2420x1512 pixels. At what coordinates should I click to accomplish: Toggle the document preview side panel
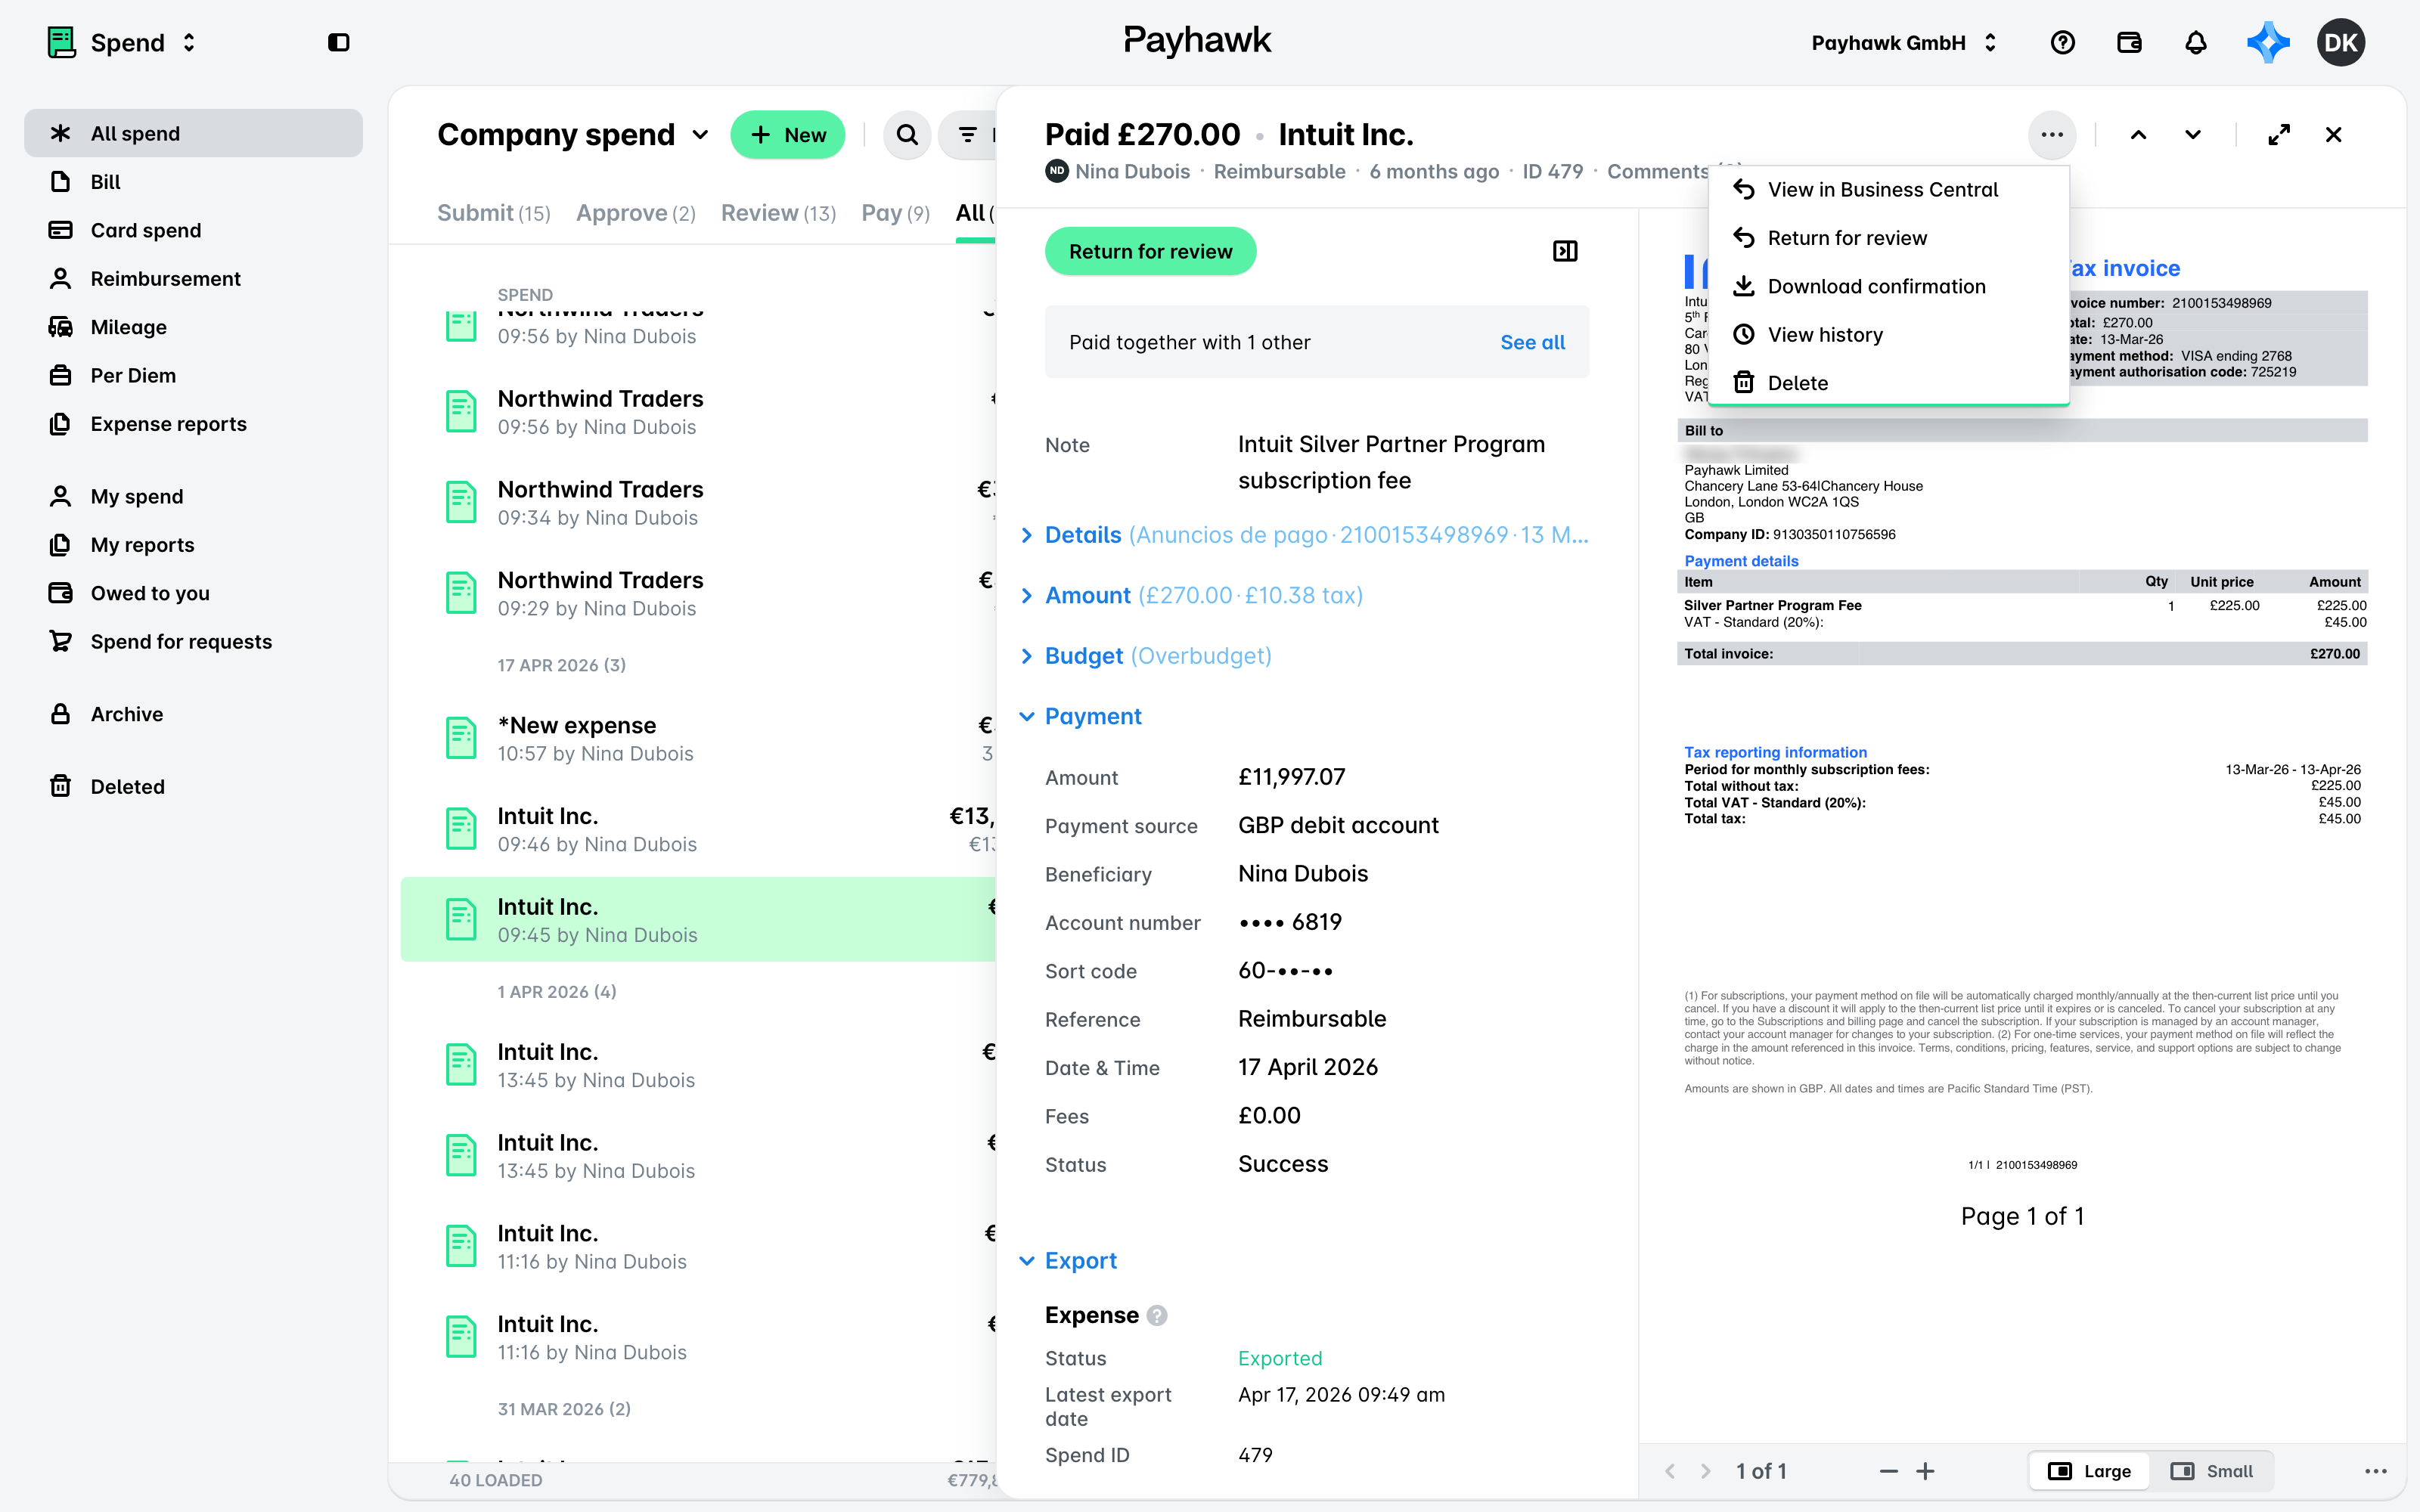pyautogui.click(x=1565, y=251)
